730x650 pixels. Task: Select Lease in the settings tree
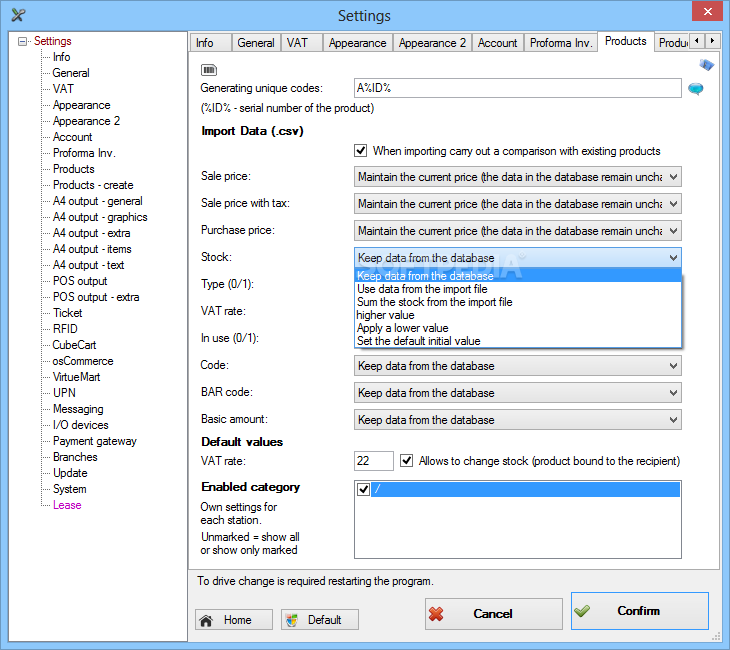(67, 505)
